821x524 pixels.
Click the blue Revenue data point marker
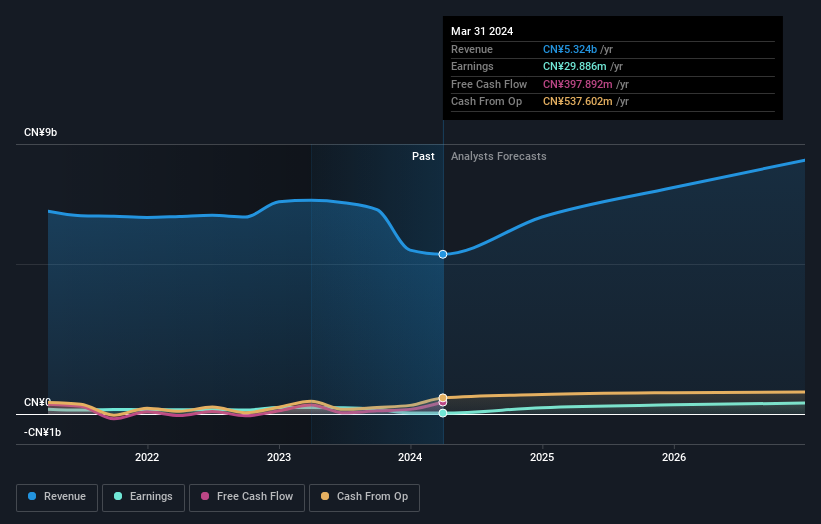click(443, 254)
